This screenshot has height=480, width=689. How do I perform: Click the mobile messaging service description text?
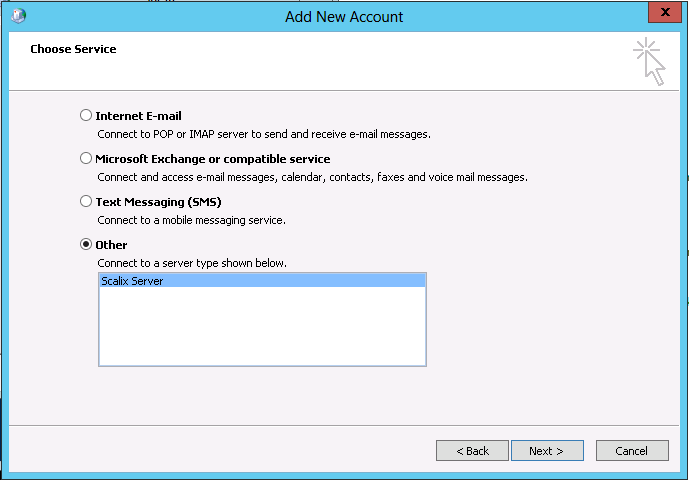click(191, 220)
